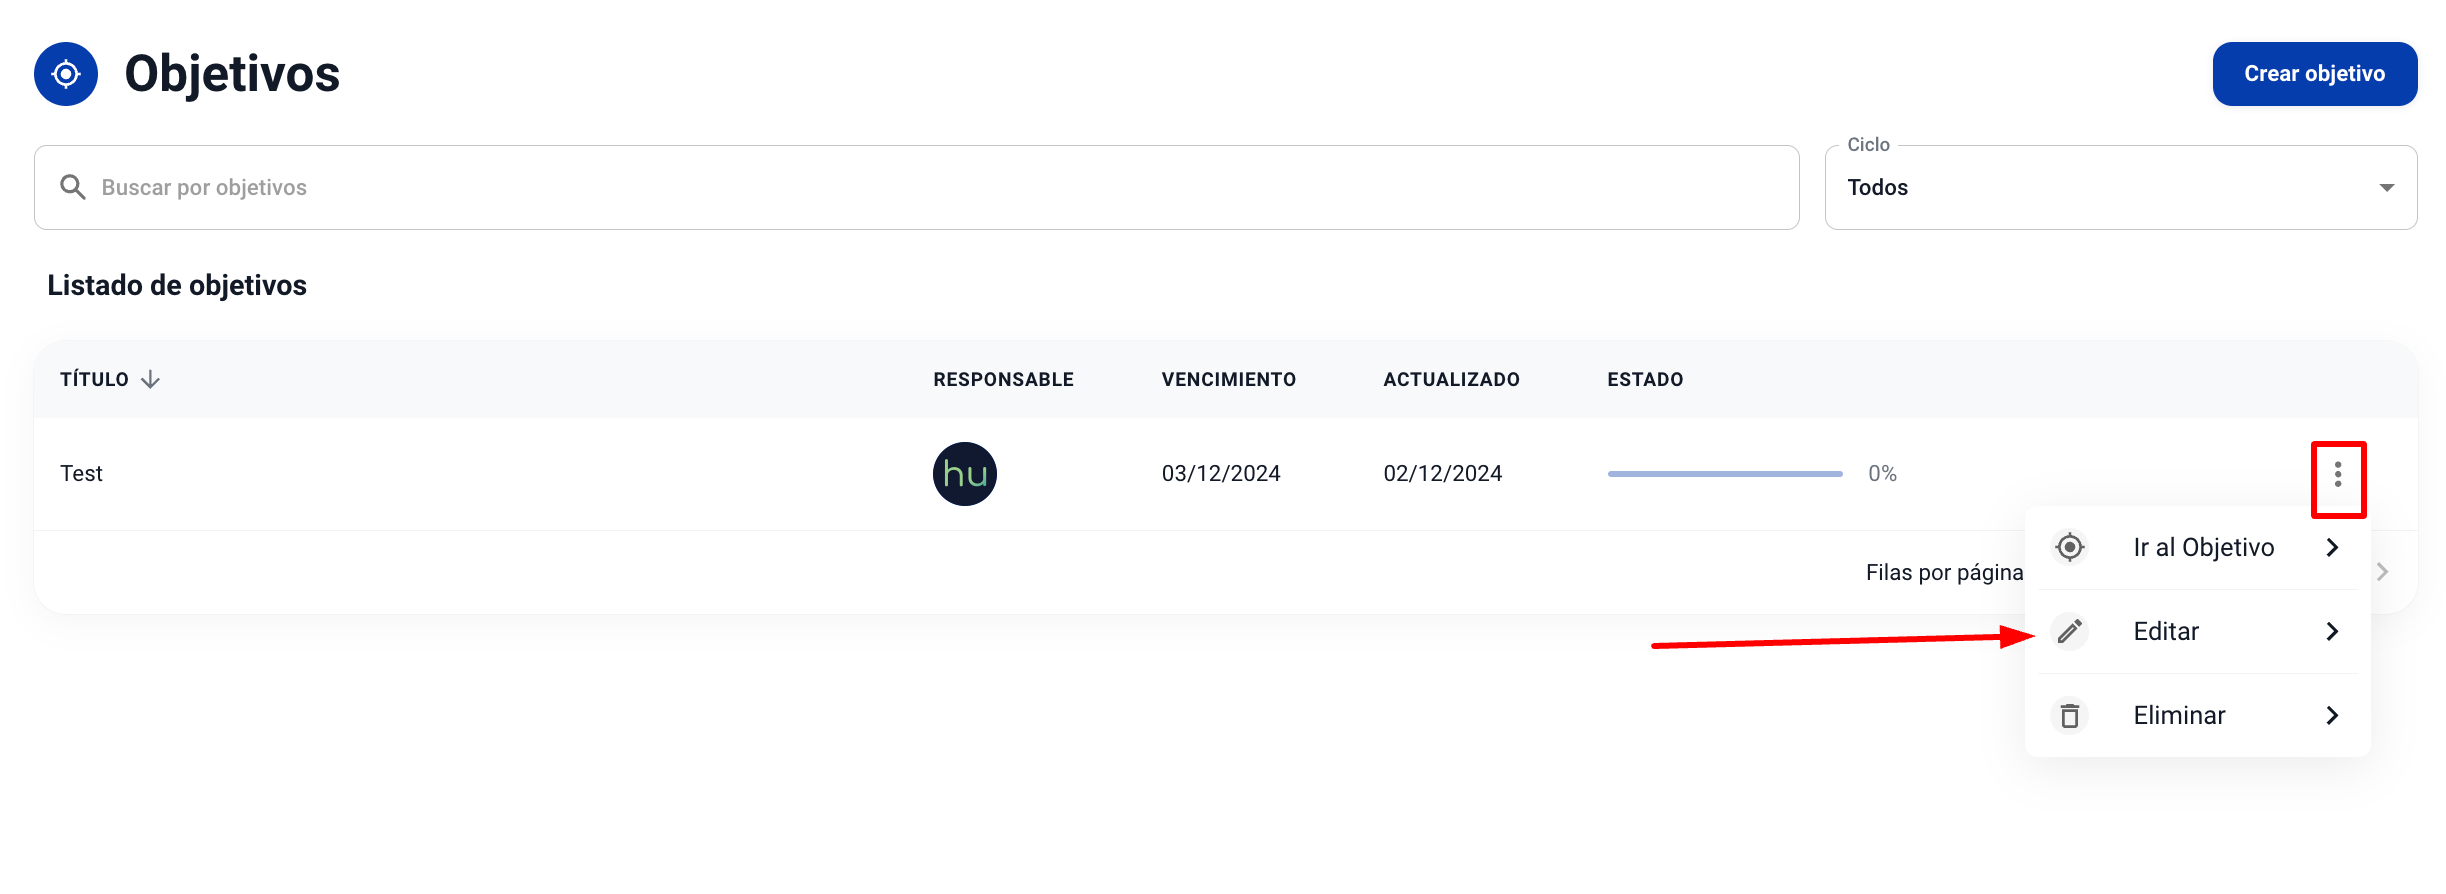Viewport: 2446px width, 894px height.
Task: Choose Eliminar from the context menu
Action: (x=2179, y=715)
